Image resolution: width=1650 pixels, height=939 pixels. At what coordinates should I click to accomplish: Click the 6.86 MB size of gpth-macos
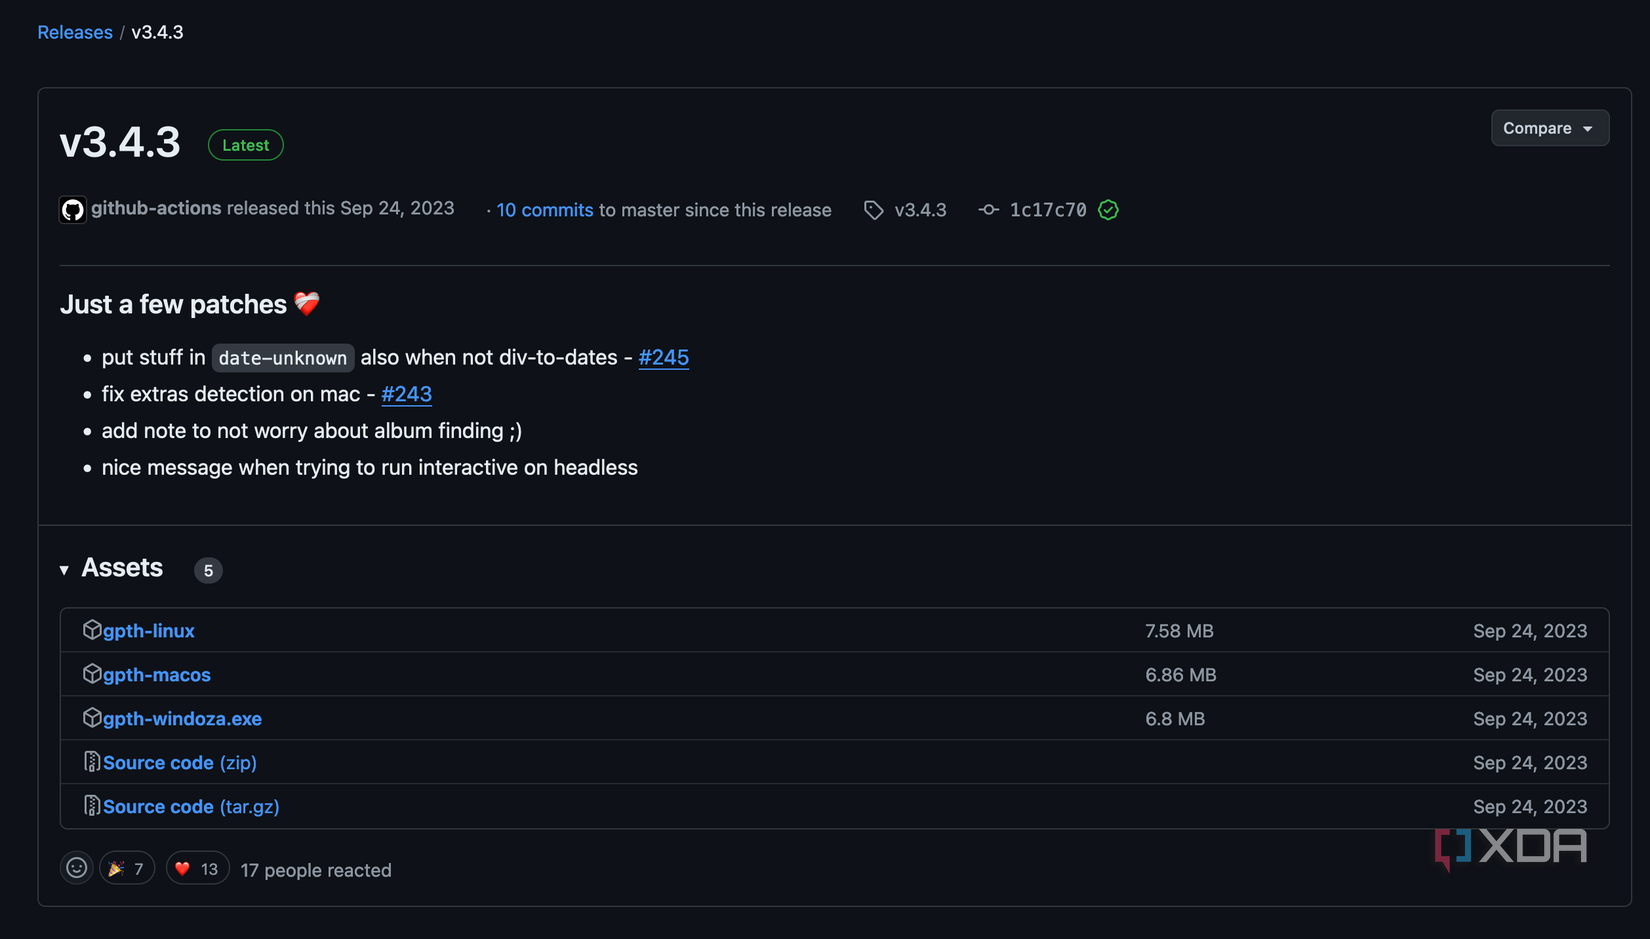[1181, 675]
